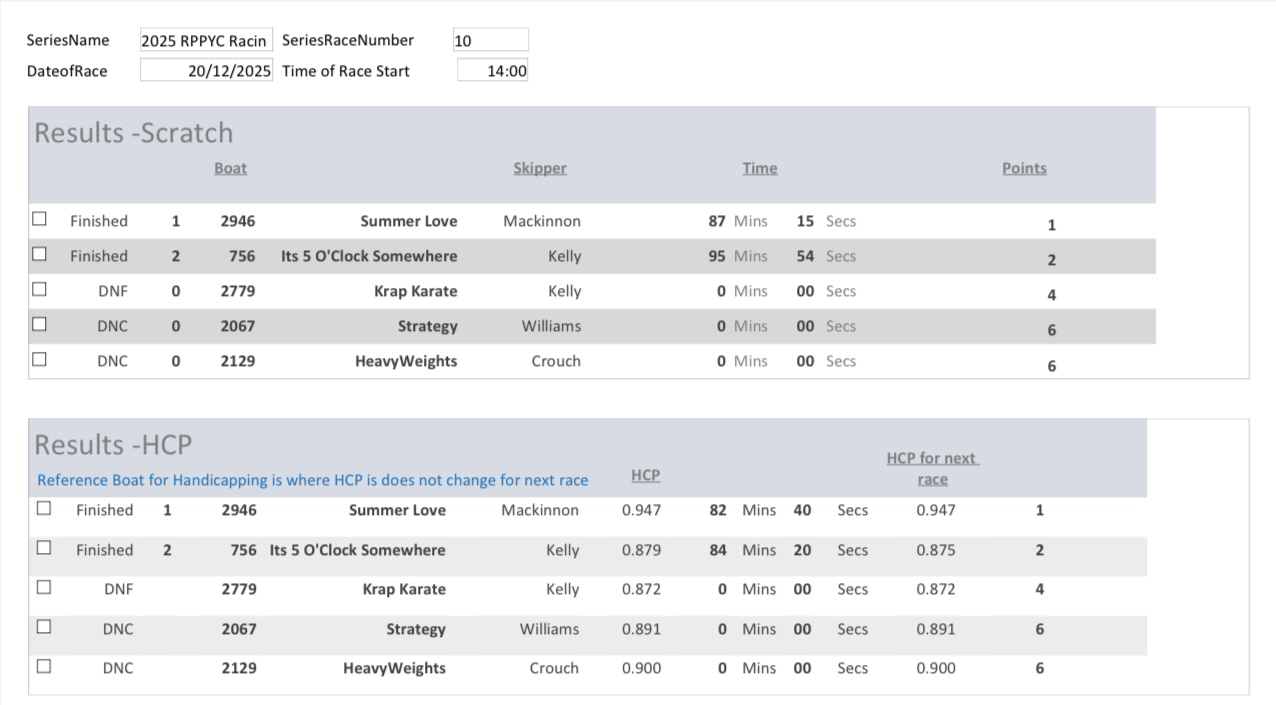
Task: Check the Summer Love box in Results-Scratch
Action: [39, 219]
